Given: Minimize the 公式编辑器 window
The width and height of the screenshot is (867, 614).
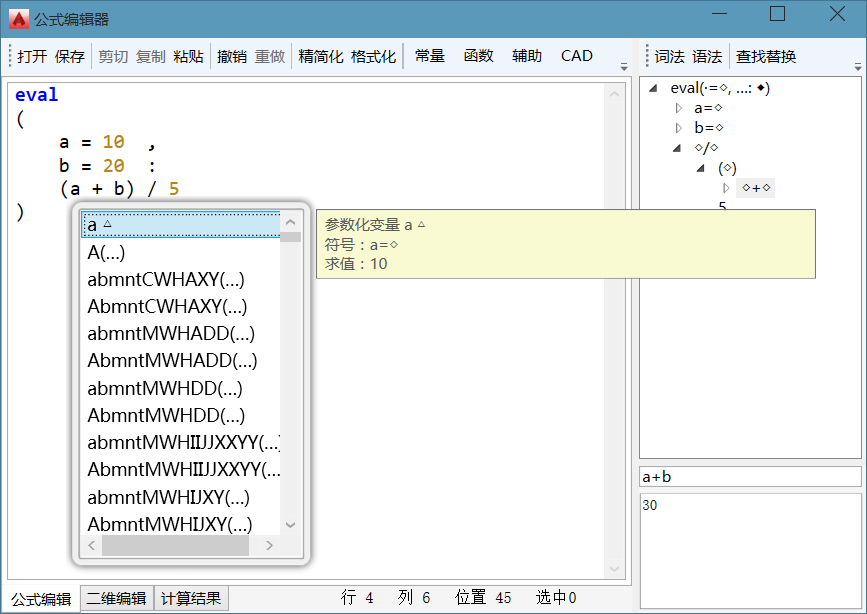Looking at the screenshot, I should click(719, 14).
